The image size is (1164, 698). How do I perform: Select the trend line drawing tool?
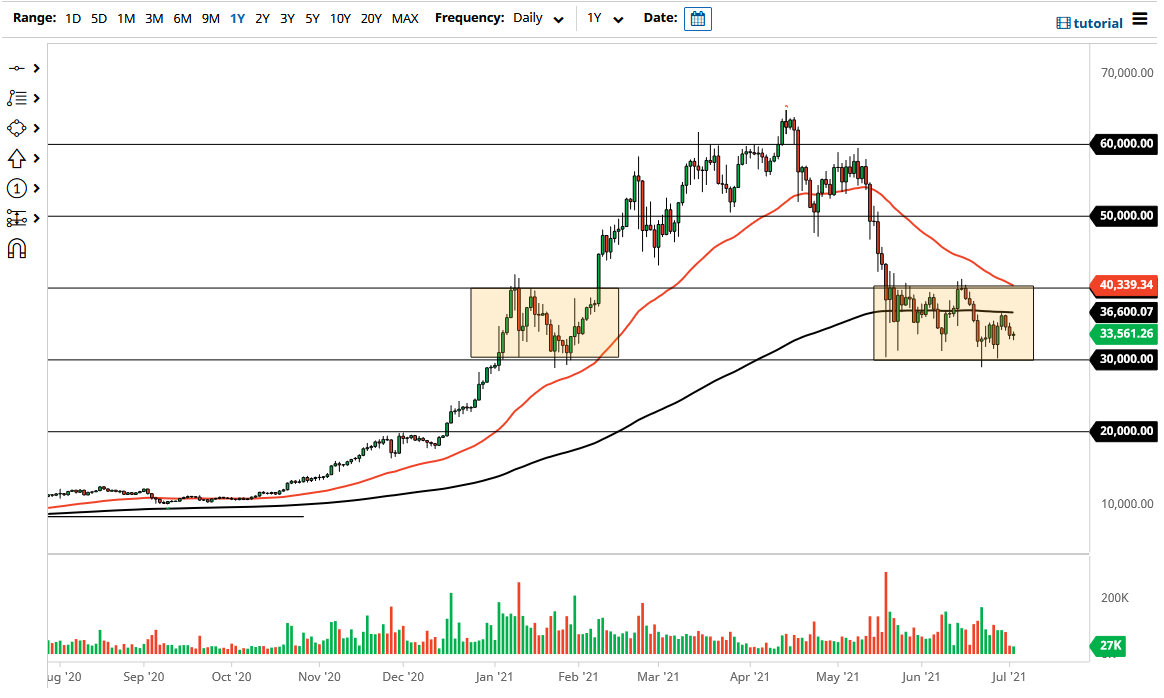pyautogui.click(x=16, y=68)
